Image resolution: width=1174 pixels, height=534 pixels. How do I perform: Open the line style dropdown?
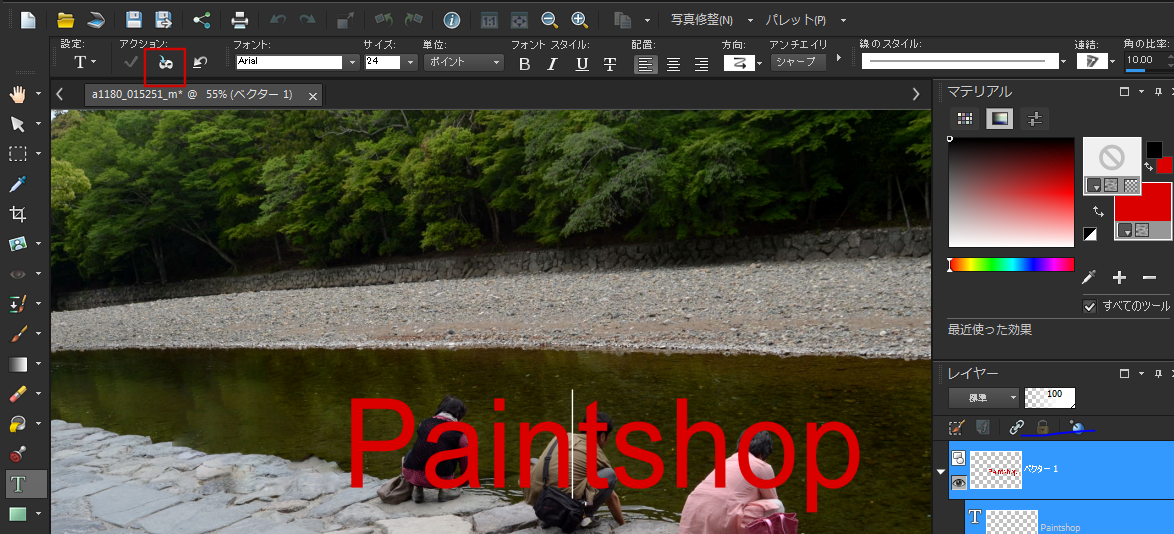[x=1064, y=62]
